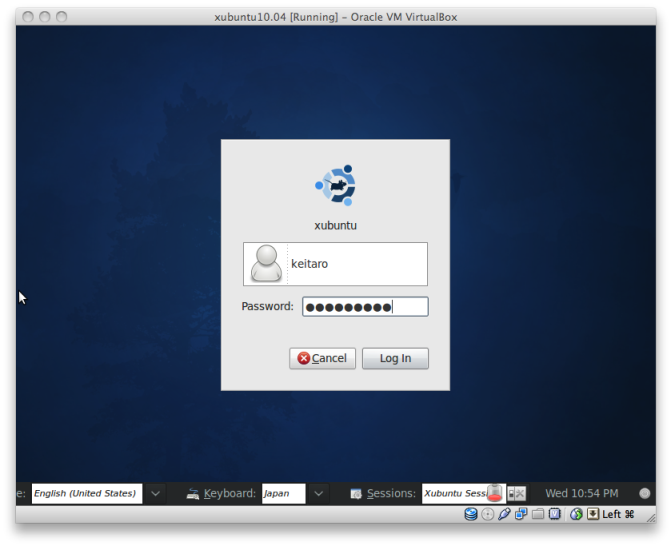Image resolution: width=671 pixels, height=546 pixels.
Task: Open the Japan keyboard layout box
Action: [x=284, y=493]
